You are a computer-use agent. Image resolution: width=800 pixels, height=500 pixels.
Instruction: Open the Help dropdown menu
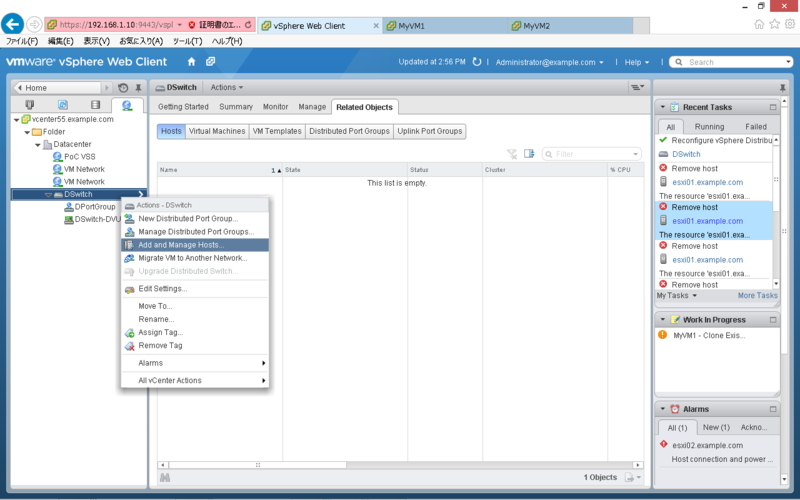[x=636, y=62]
